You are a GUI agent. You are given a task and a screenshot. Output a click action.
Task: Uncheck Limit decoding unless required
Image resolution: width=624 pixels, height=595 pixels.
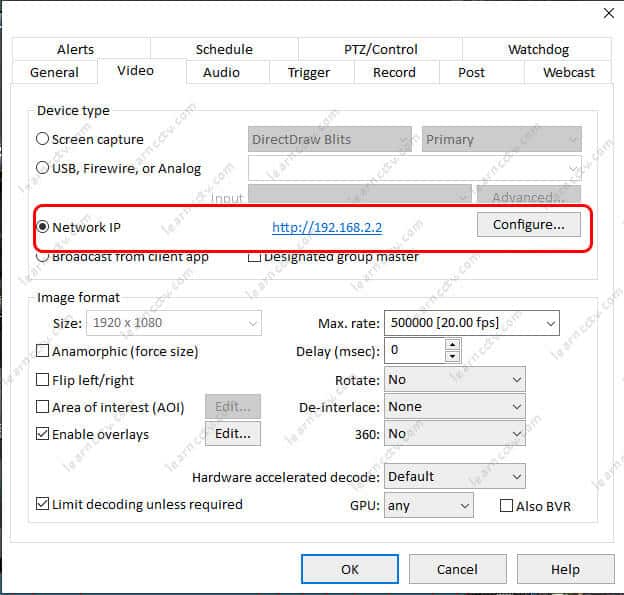[x=43, y=505]
